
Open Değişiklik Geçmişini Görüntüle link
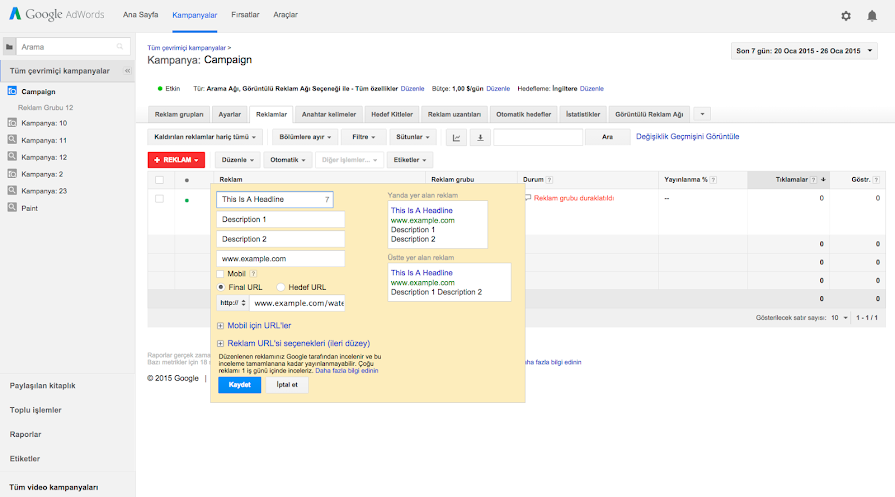coord(687,136)
